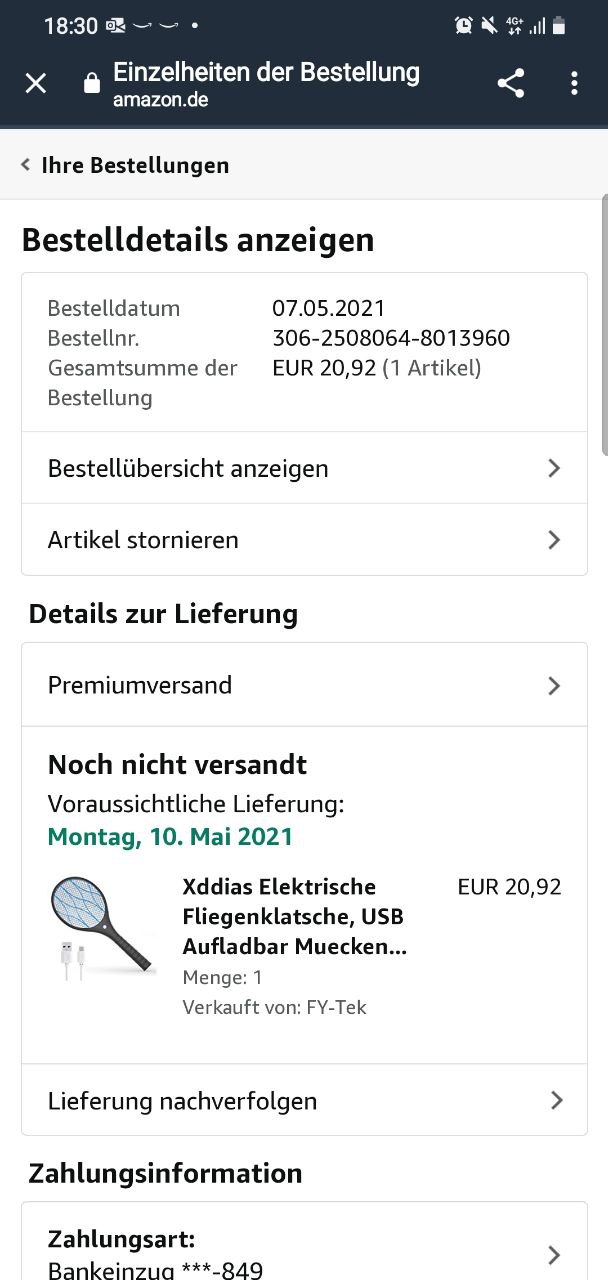Screen dimensions: 608x1280
Task: Select the Premiumversand row label
Action: (140, 685)
